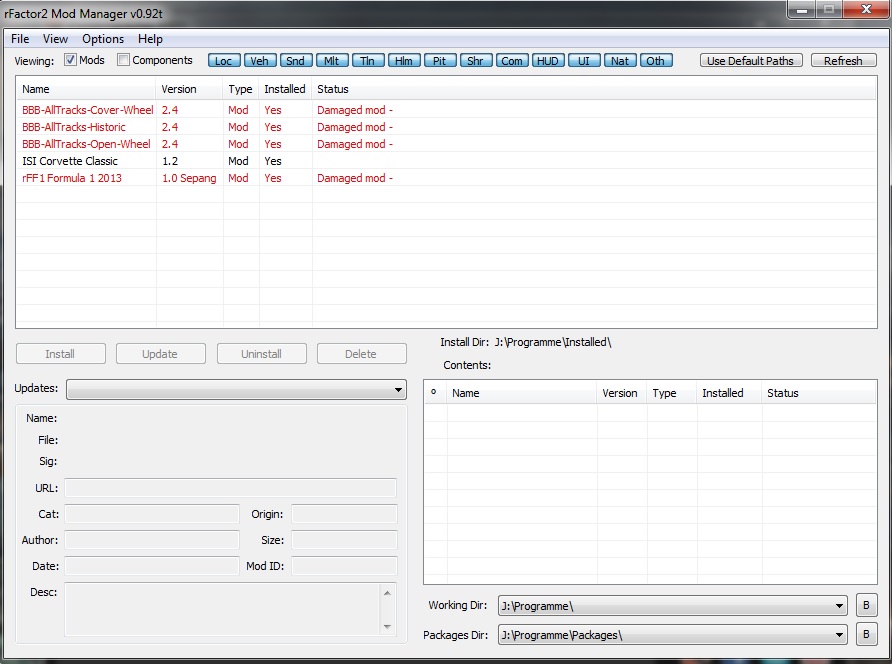Toggle the Com filter button
Screen dimensions: 892x664
(512, 61)
